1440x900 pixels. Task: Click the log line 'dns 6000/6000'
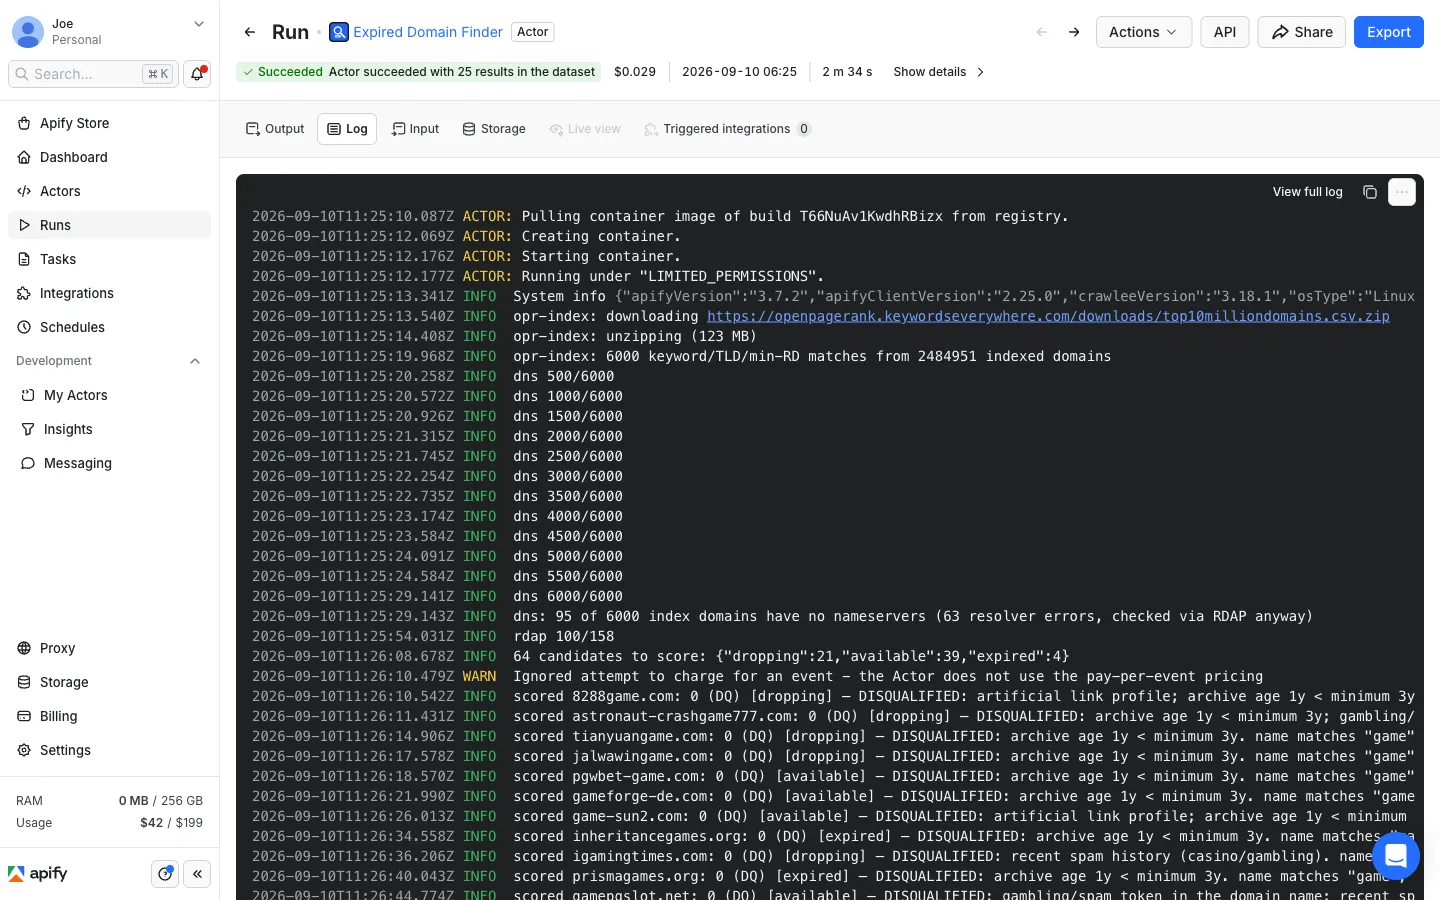click(437, 596)
